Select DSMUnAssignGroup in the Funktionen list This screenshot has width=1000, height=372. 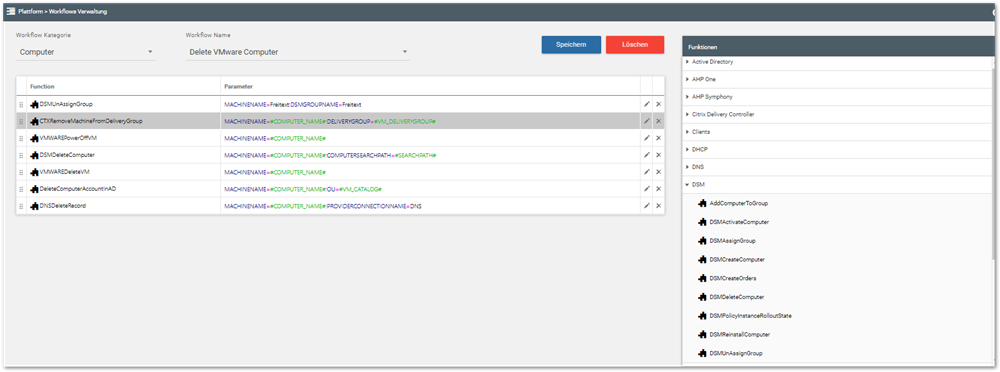[736, 353]
